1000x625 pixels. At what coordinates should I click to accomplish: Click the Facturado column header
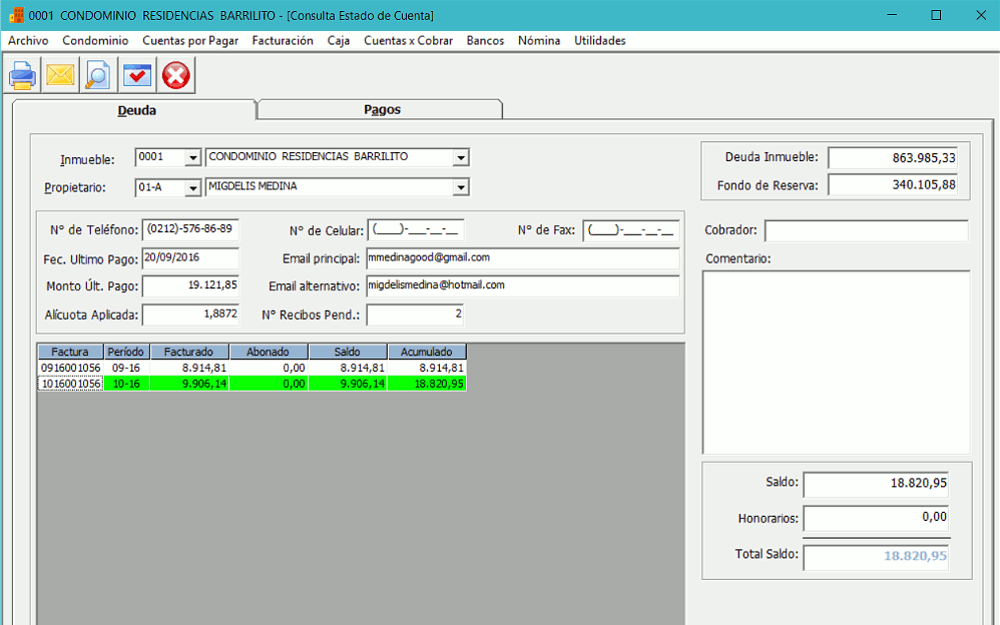[188, 352]
